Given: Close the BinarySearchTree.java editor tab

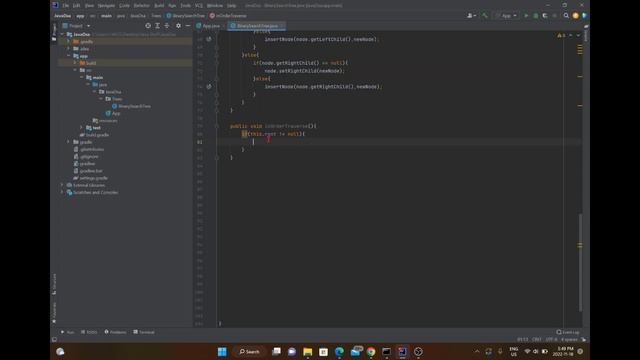Looking at the screenshot, I should 282,26.
